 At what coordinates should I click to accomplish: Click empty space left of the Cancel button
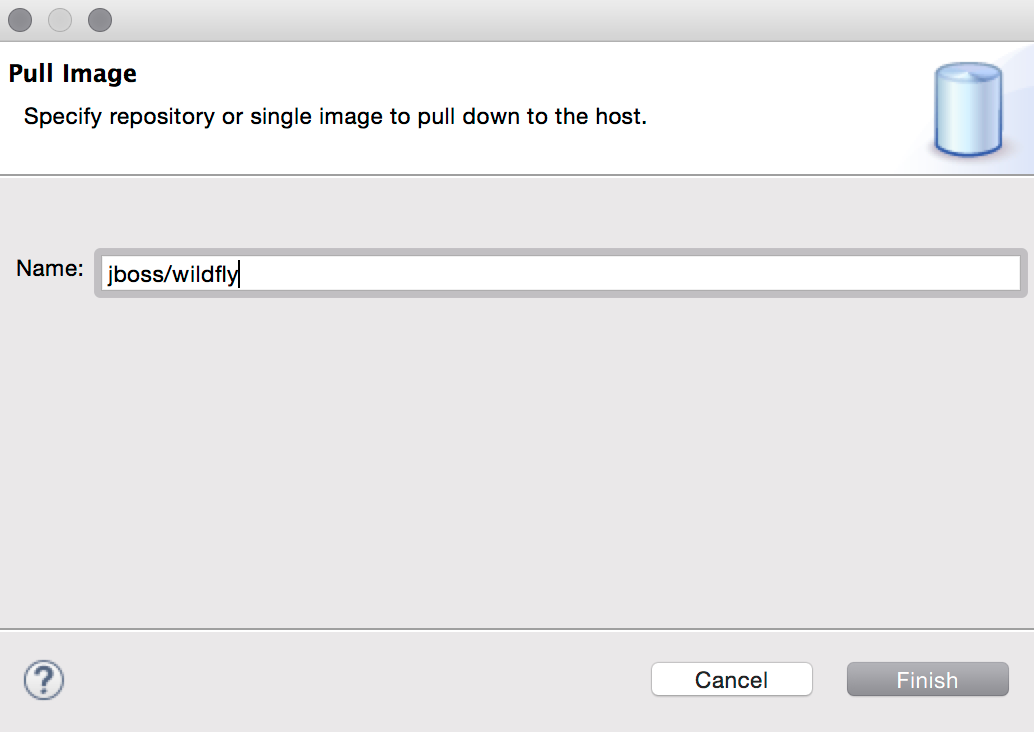[400, 680]
